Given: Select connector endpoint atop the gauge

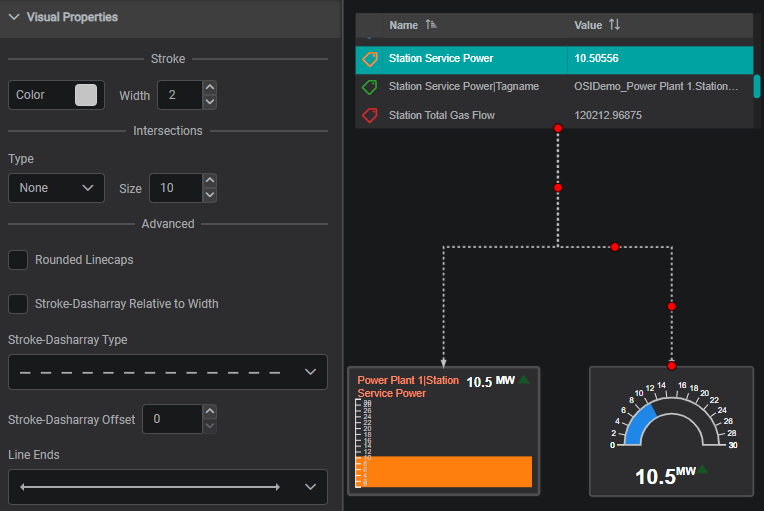Looking at the screenshot, I should click(672, 366).
